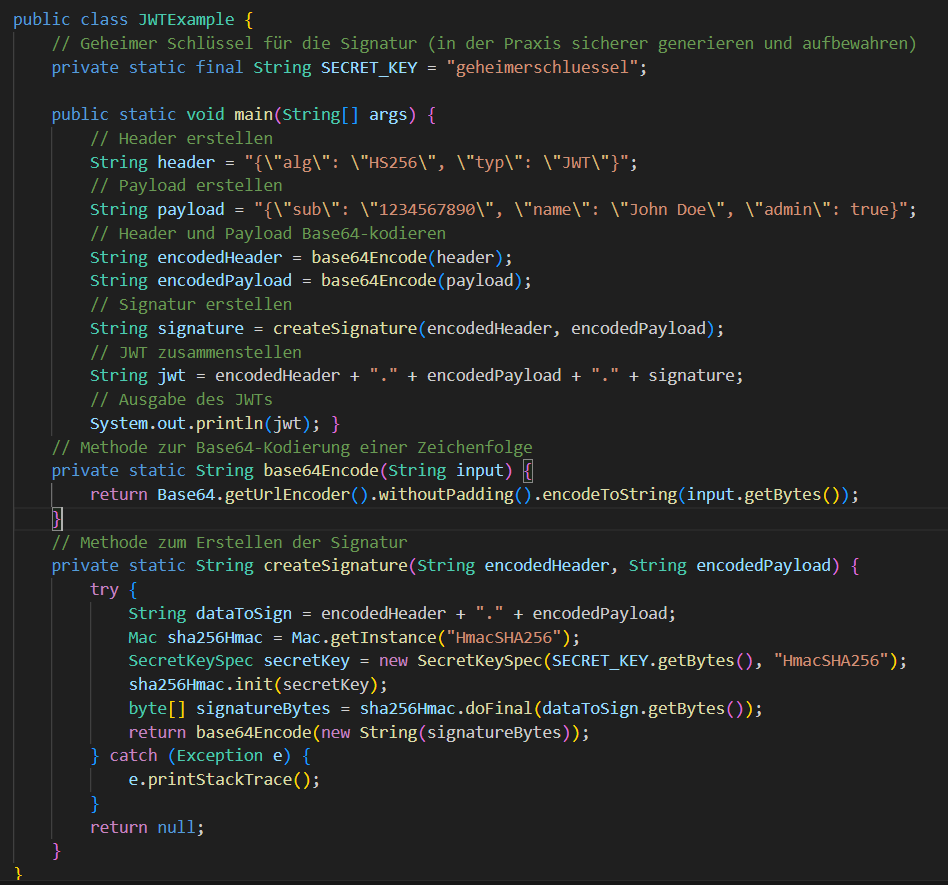Click comment "// Methode zur Base64-Kodierung einer Zeichenfolge"
Viewport: 948px width, 885px height.
(292, 447)
